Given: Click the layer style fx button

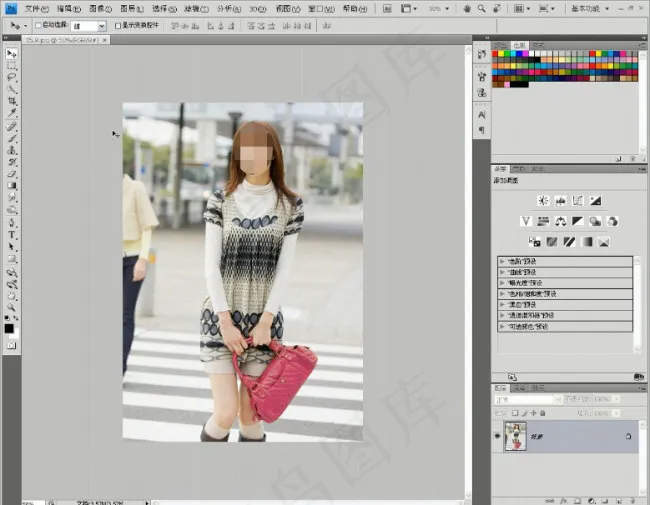Looking at the screenshot, I should [x=564, y=501].
